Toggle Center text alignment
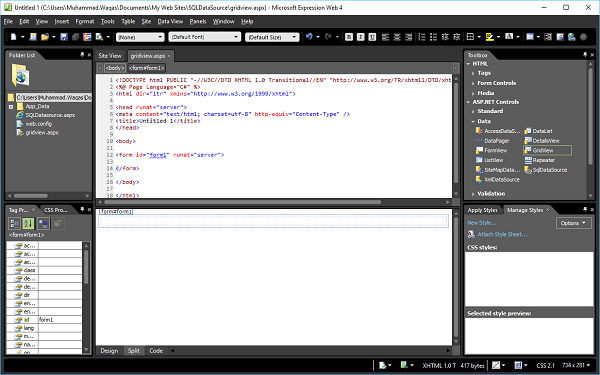This screenshot has width=600, height=375. point(397,37)
